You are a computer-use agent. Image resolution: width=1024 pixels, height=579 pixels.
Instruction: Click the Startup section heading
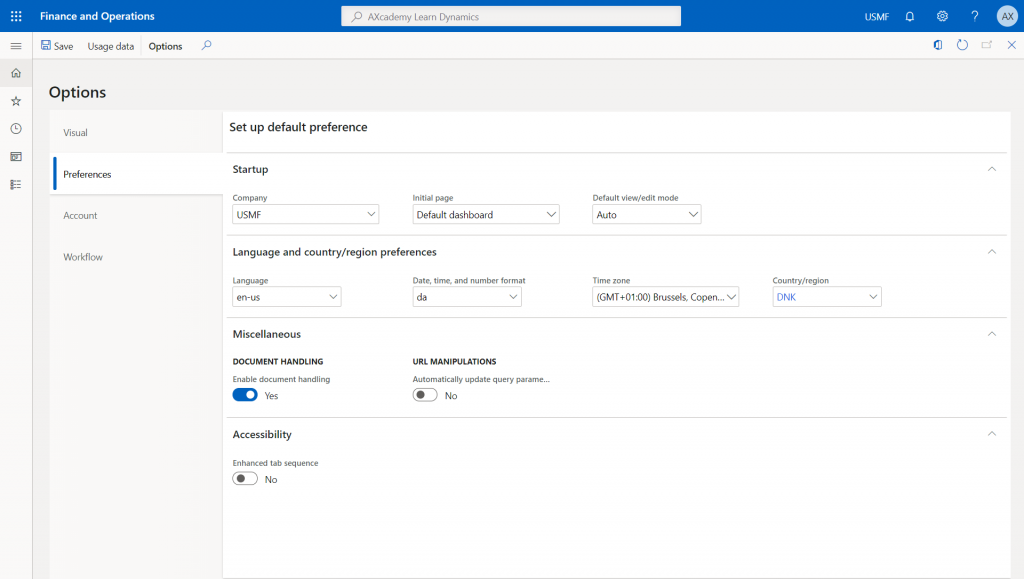(250, 169)
